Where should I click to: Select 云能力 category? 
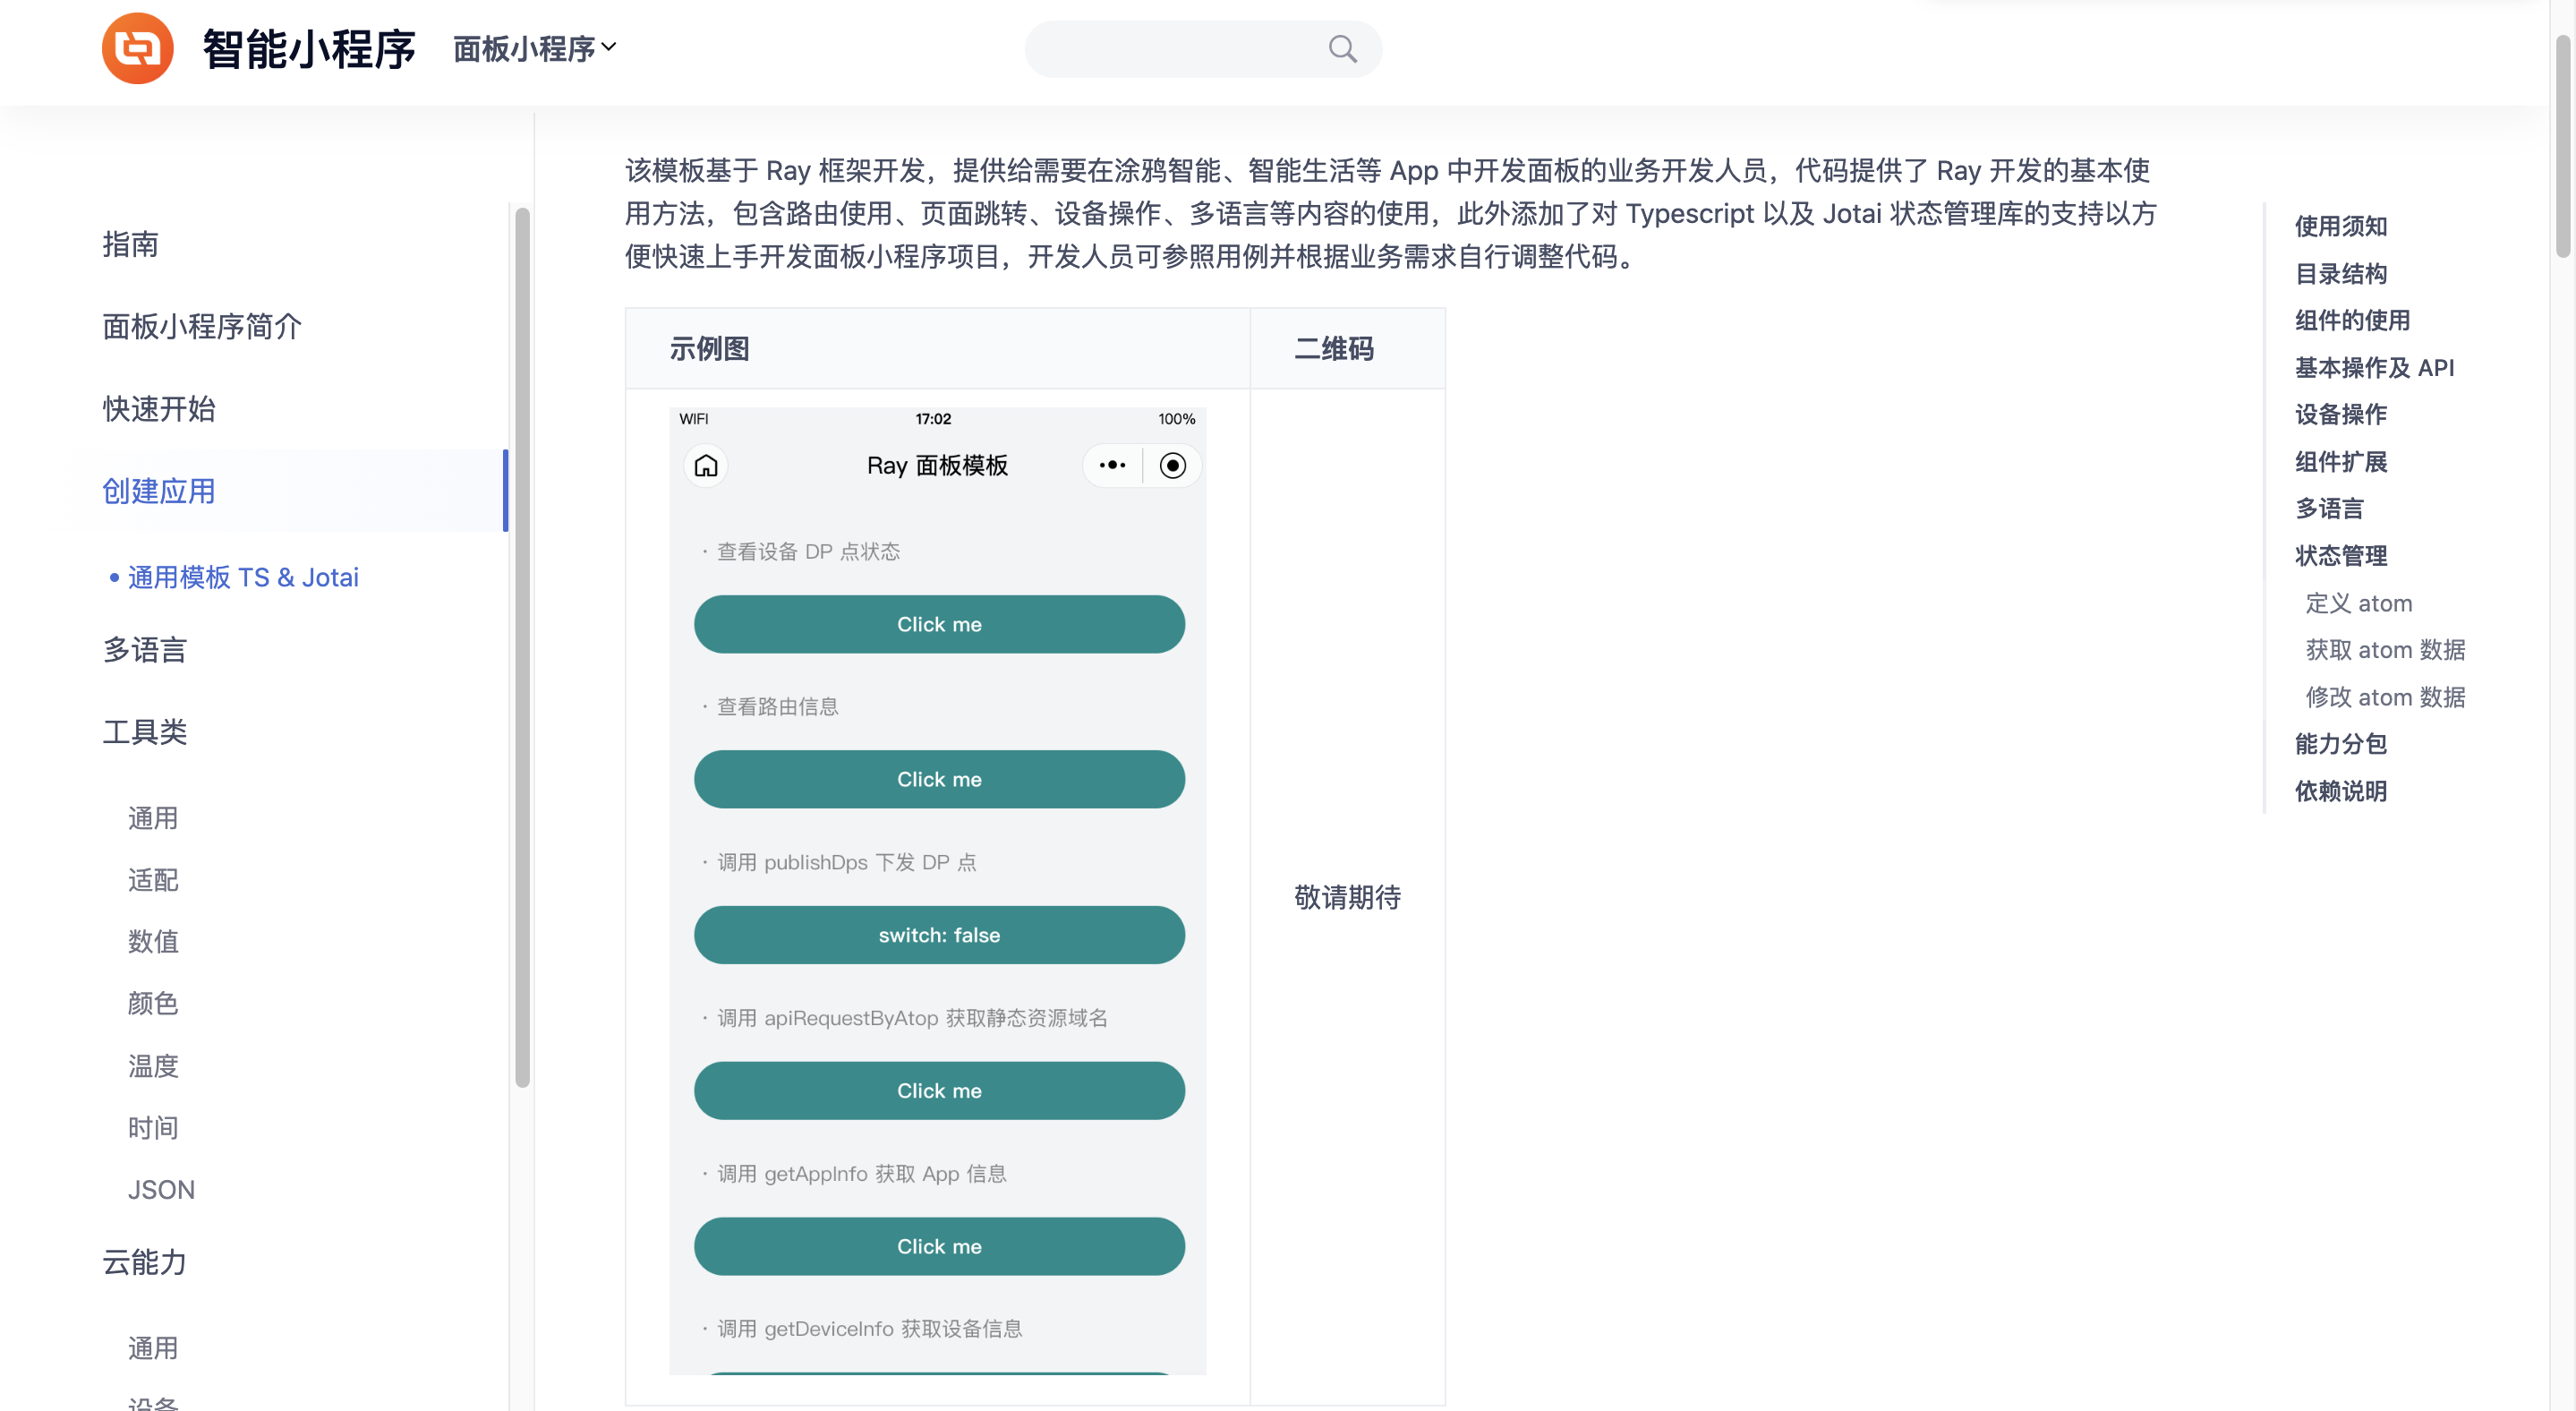point(145,1262)
